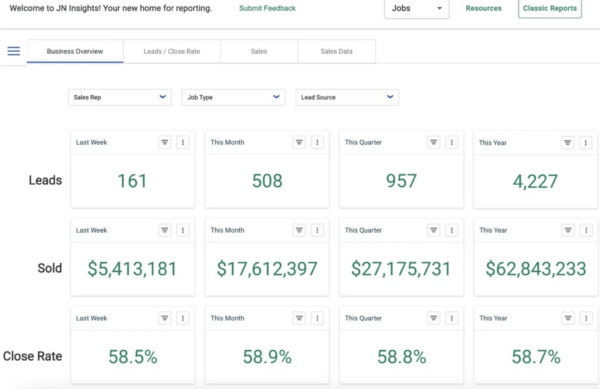This screenshot has height=389, width=600.
Task: Filter the Leads This Quarter card
Action: (434, 142)
